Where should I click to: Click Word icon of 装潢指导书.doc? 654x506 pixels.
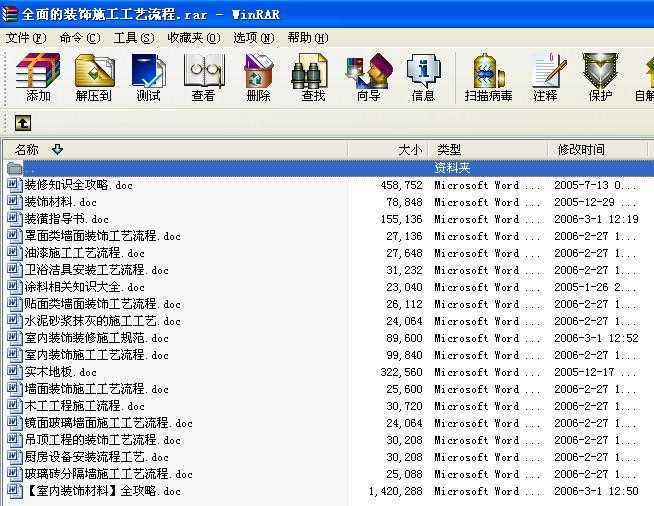14,219
